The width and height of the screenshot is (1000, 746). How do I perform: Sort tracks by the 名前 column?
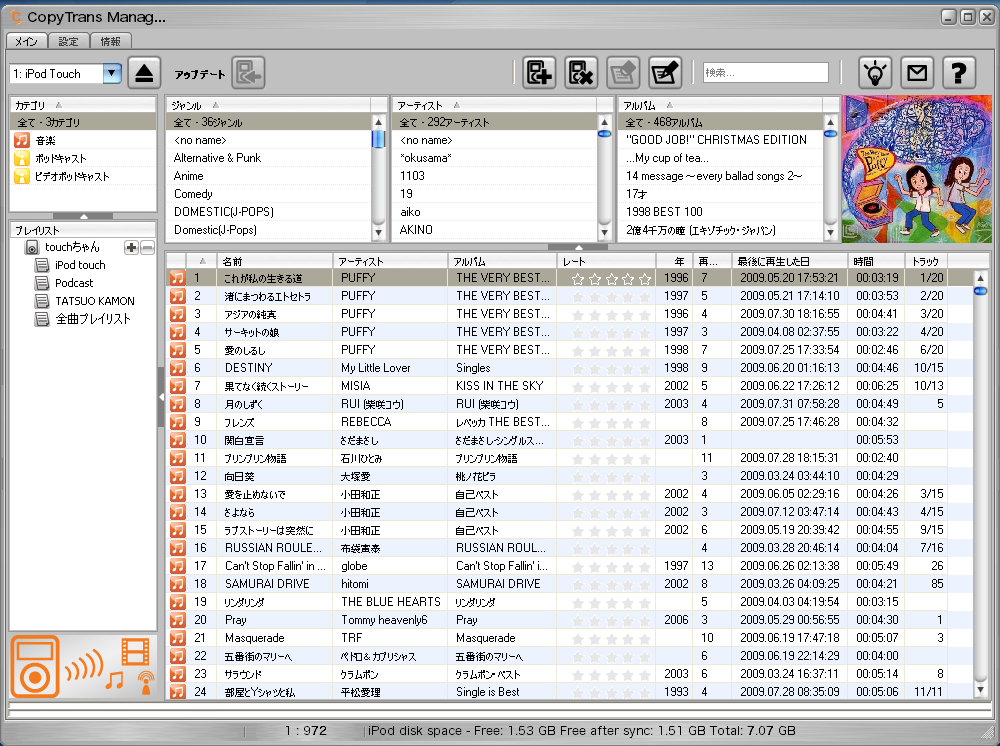coord(276,261)
